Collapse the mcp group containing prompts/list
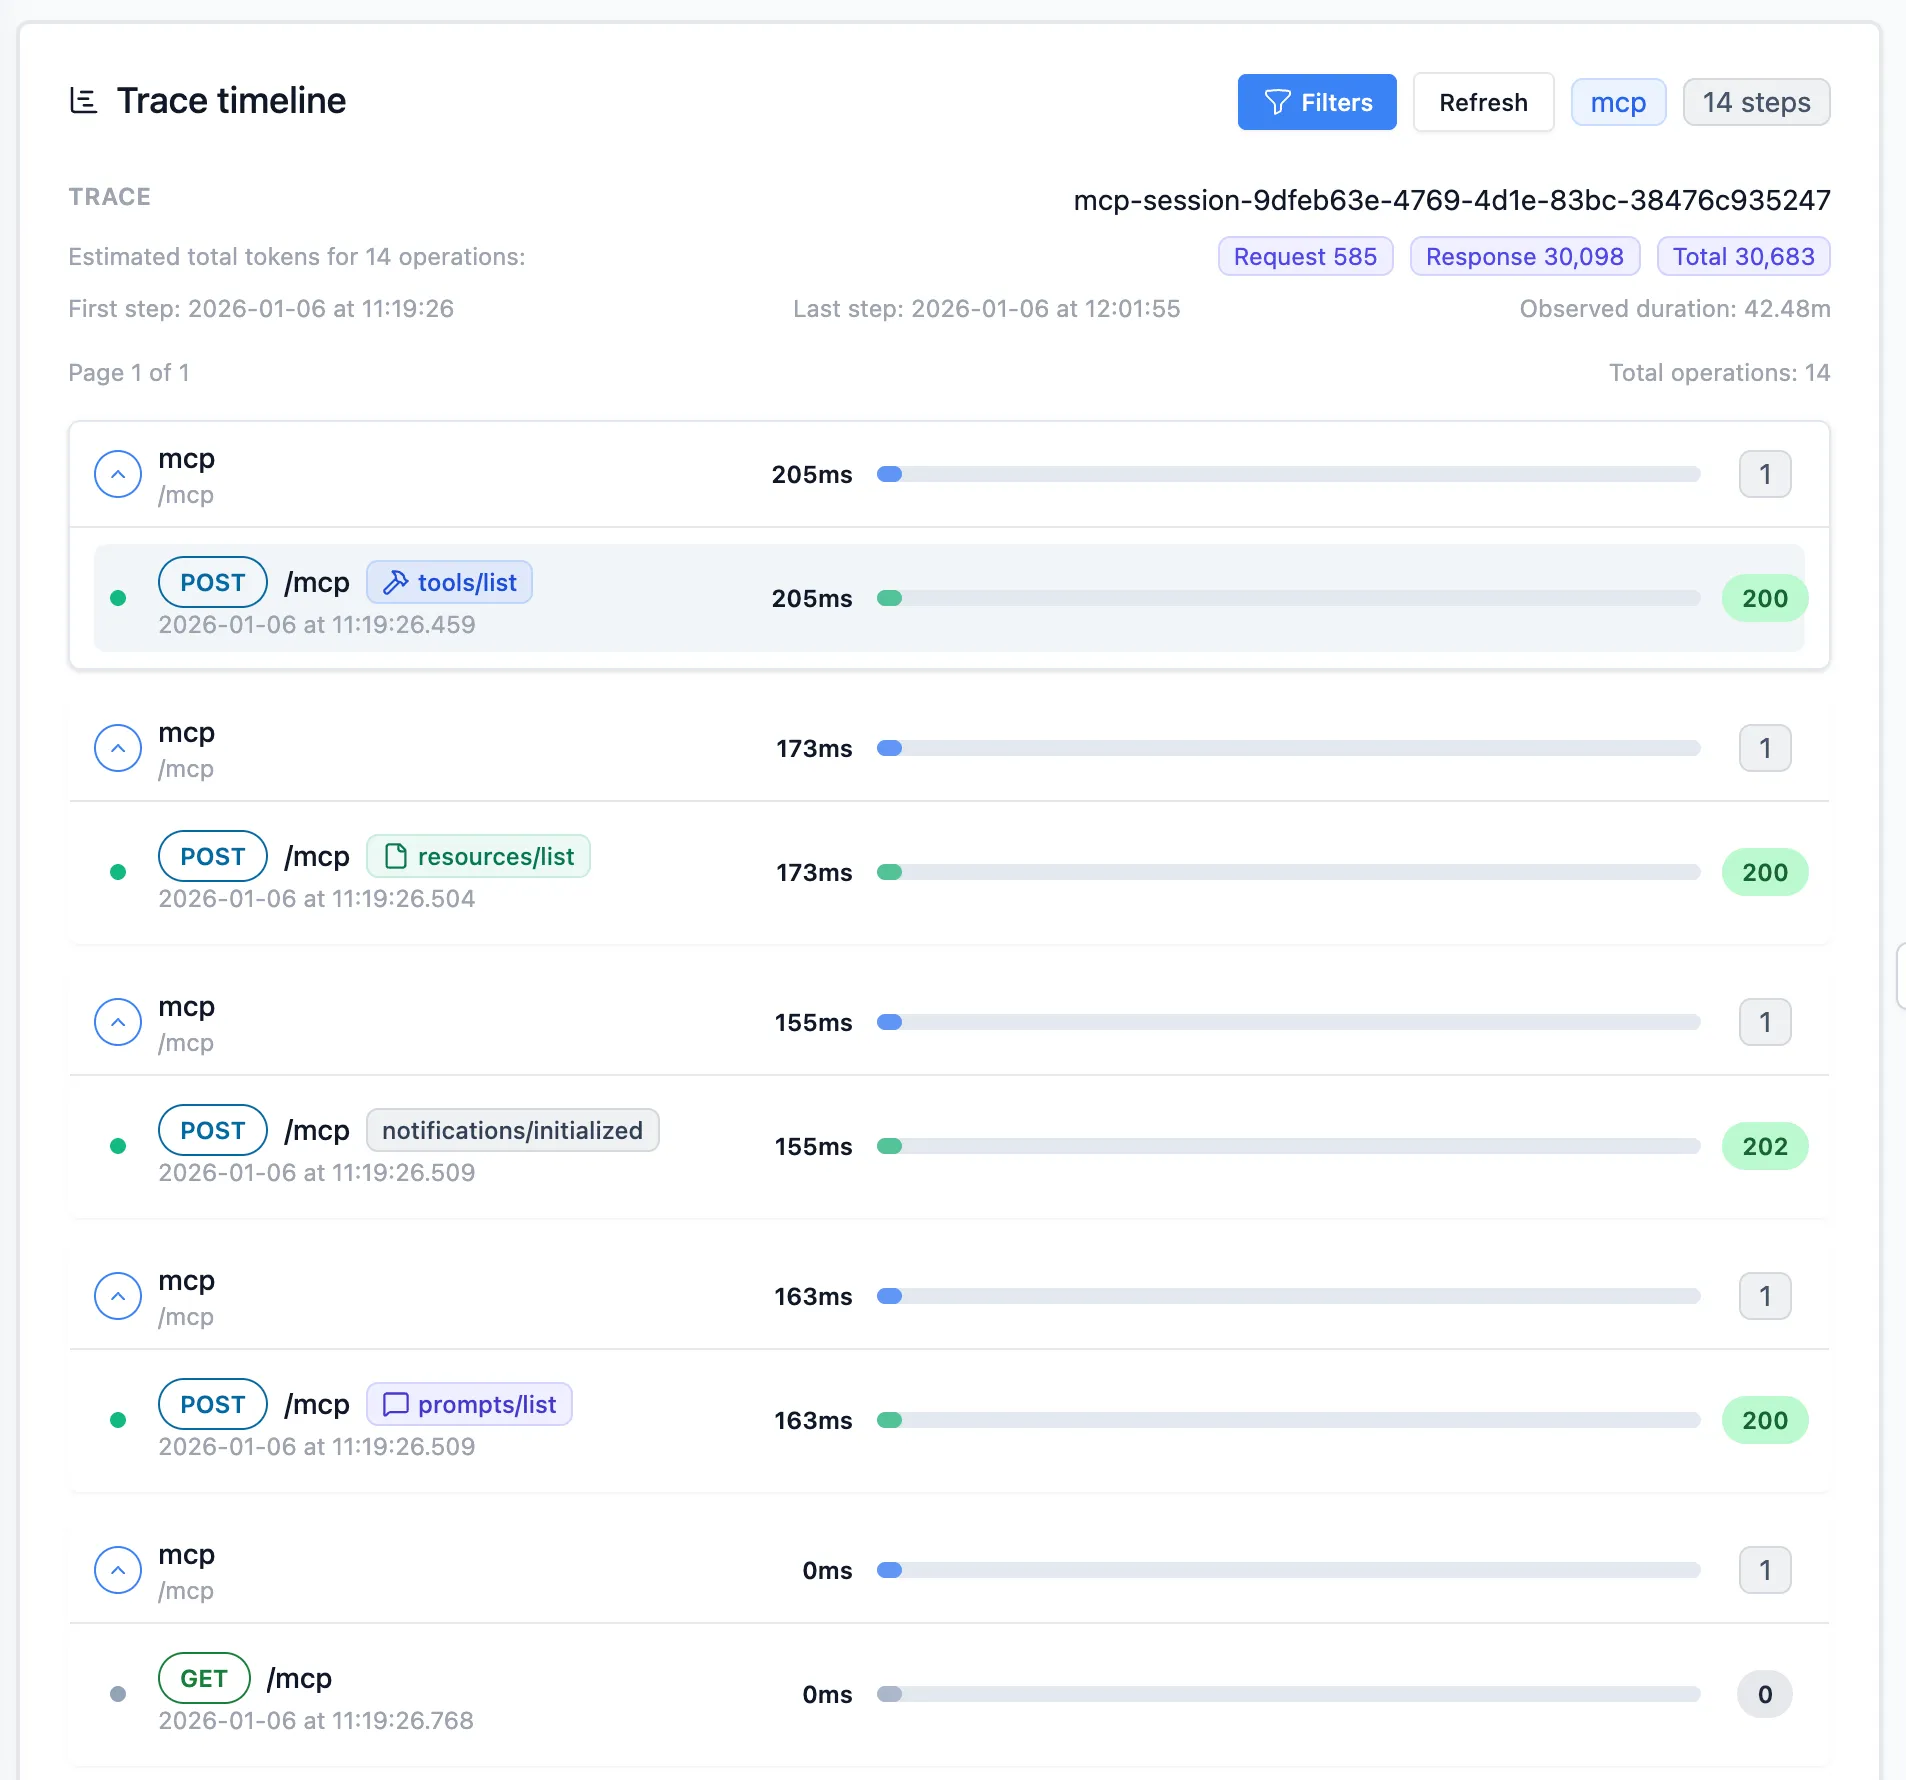The image size is (1906, 1780). click(x=117, y=1296)
